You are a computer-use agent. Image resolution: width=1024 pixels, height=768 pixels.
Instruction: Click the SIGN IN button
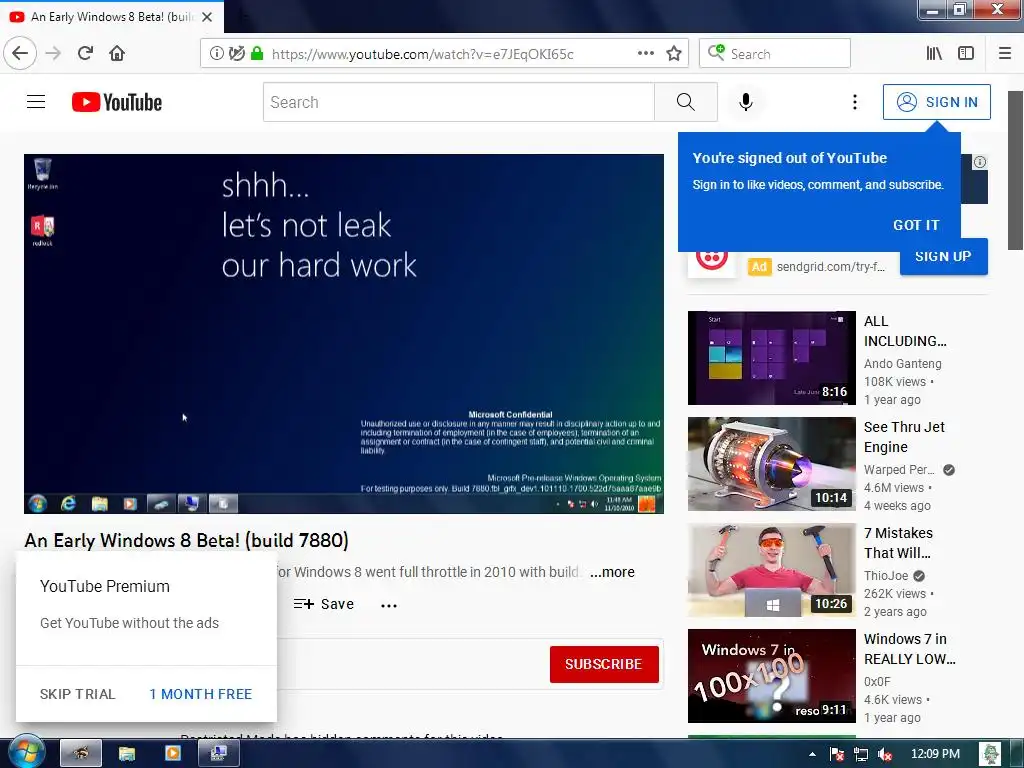[936, 102]
